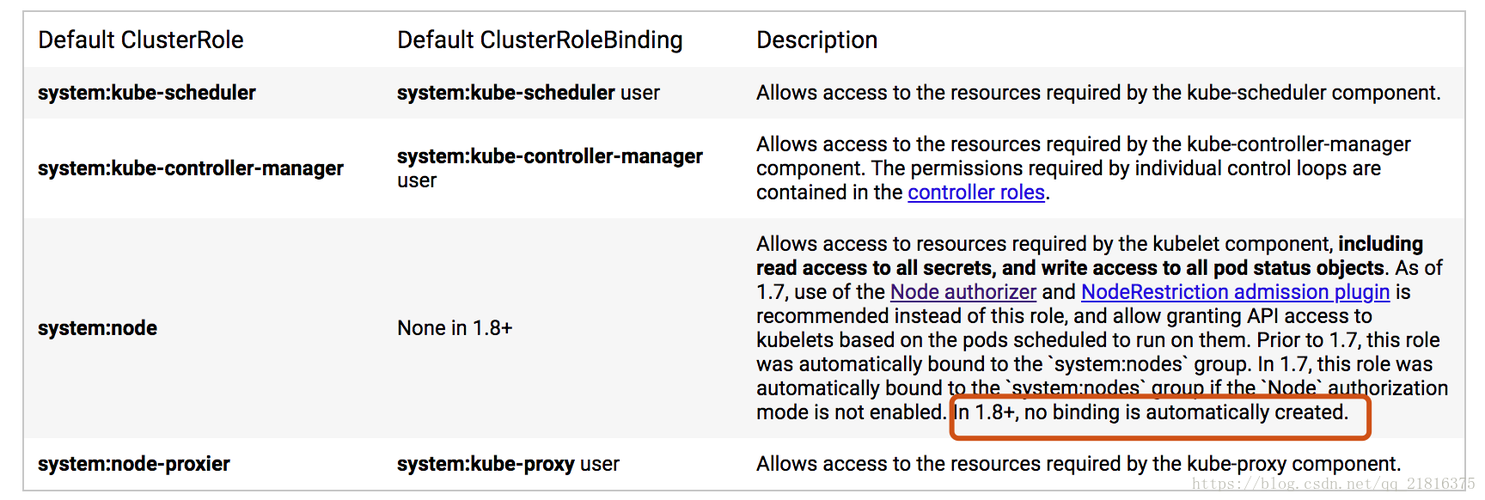Select the system:kube-controller-manager role name
1485x500 pixels.
pyautogui.click(x=191, y=168)
